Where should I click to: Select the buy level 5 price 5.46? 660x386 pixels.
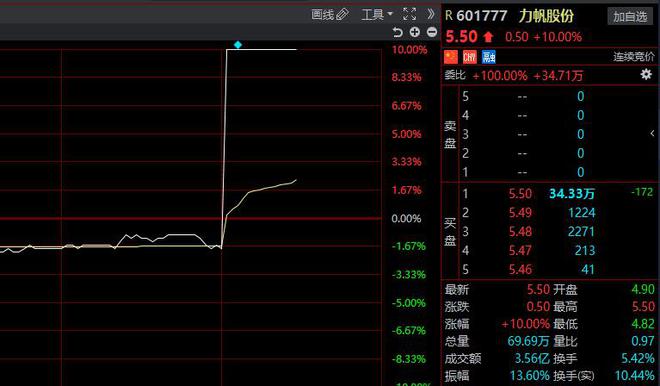click(x=520, y=269)
